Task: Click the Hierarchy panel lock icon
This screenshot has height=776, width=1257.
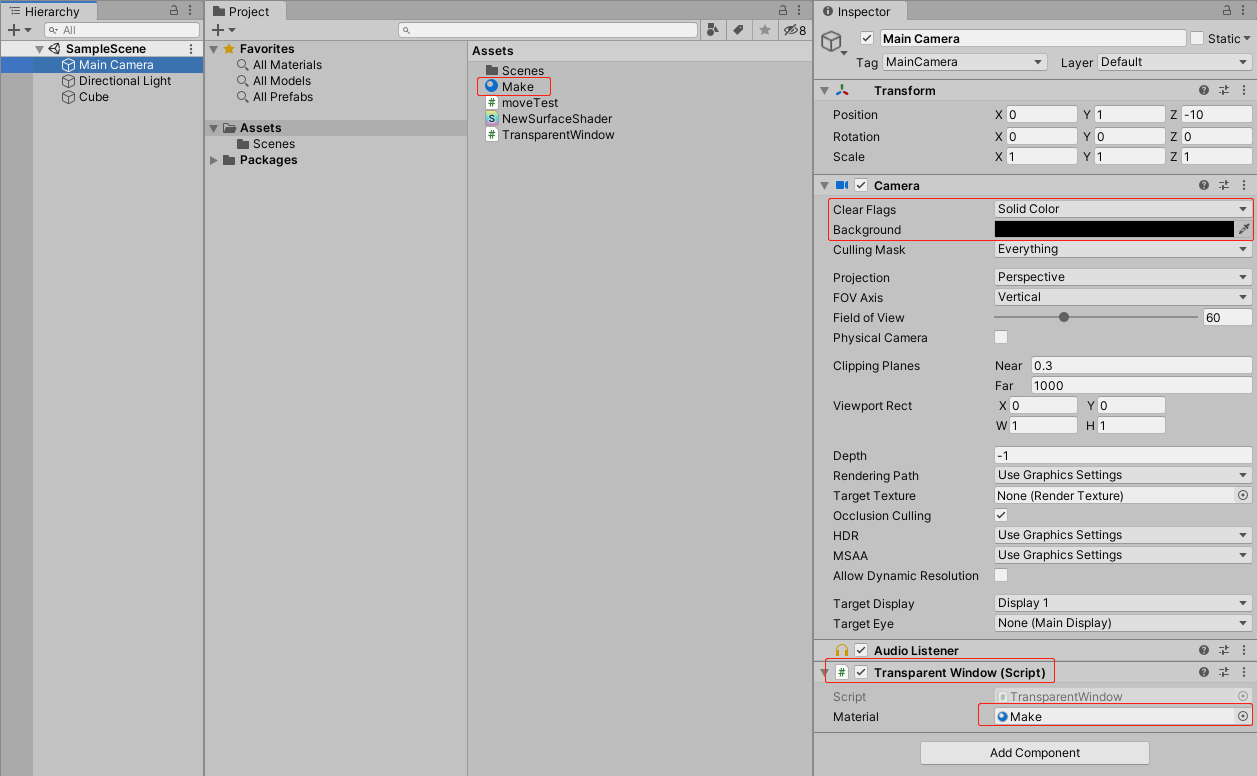Action: pyautogui.click(x=174, y=10)
